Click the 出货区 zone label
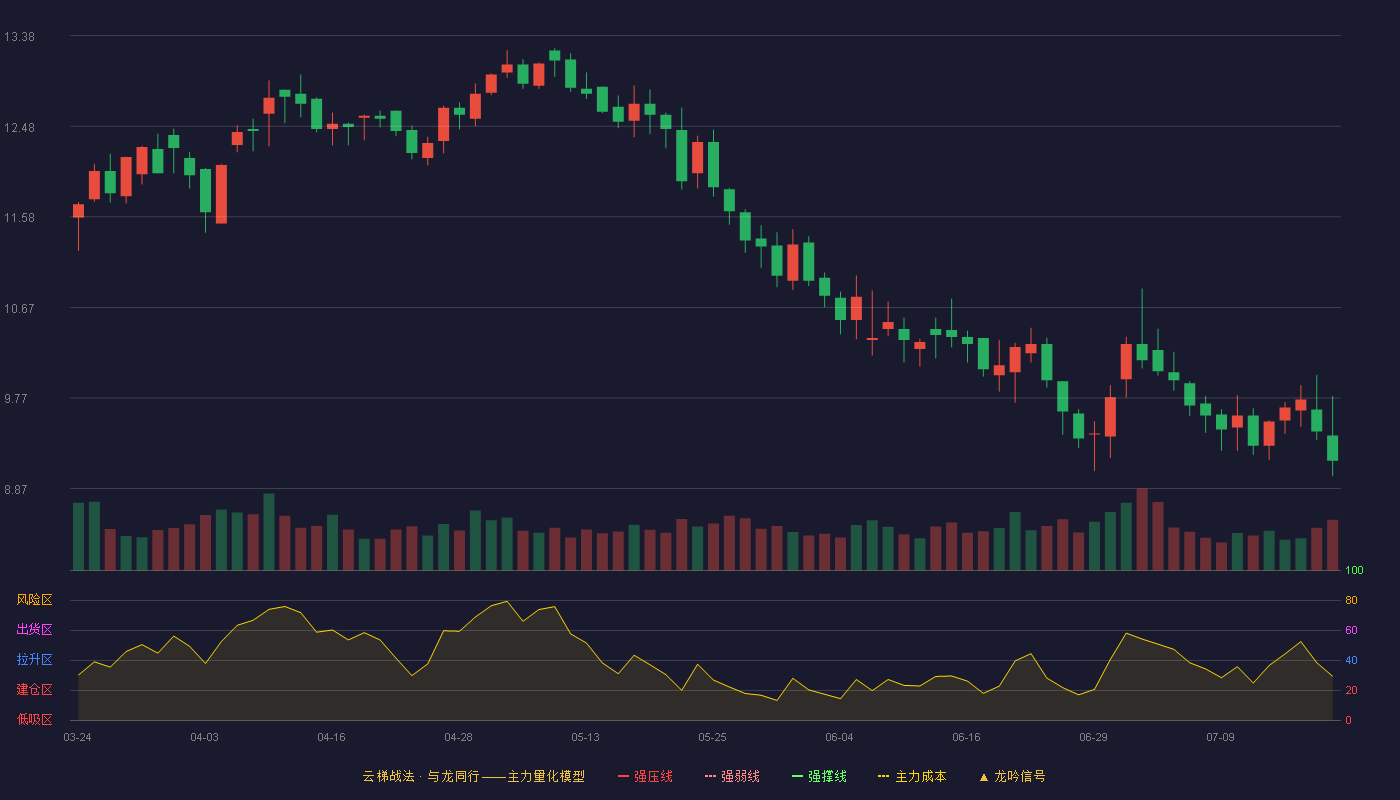 click(34, 630)
